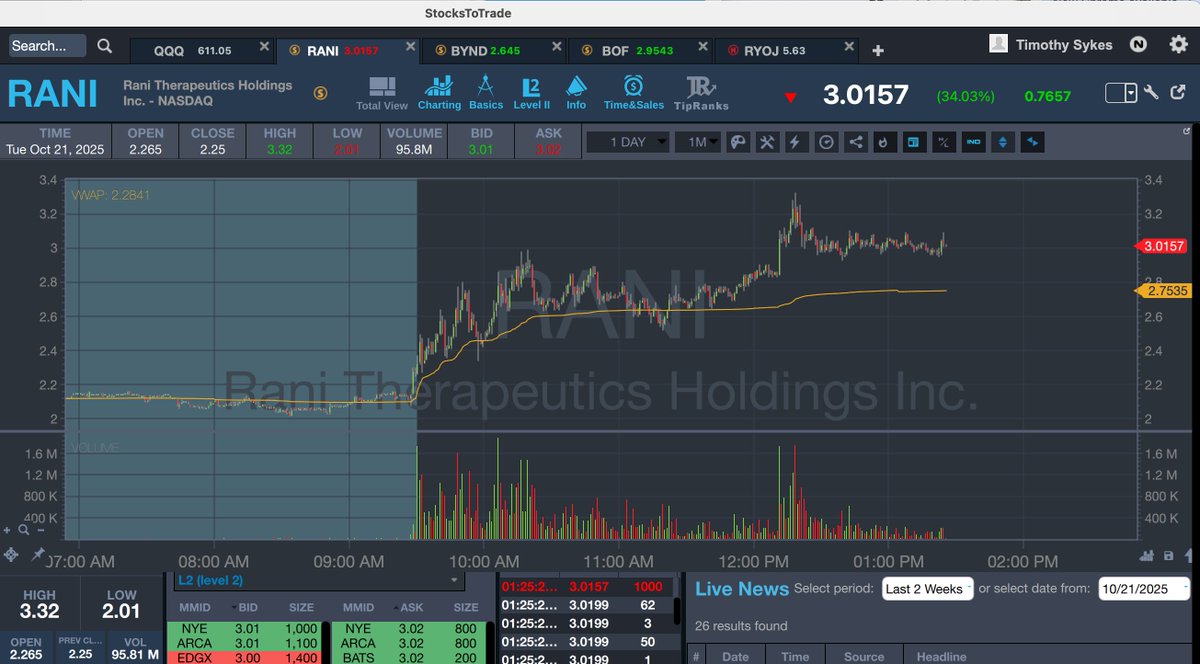Toggle the vertical arrows chart icon
This screenshot has width=1200, height=664.
1002,142
